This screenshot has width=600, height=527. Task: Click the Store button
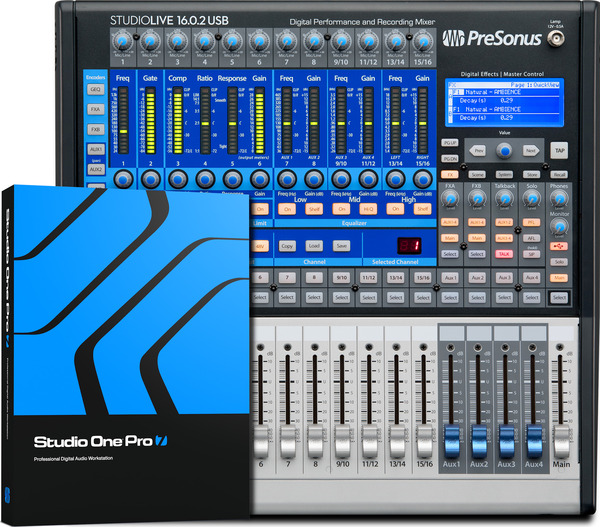point(532,175)
